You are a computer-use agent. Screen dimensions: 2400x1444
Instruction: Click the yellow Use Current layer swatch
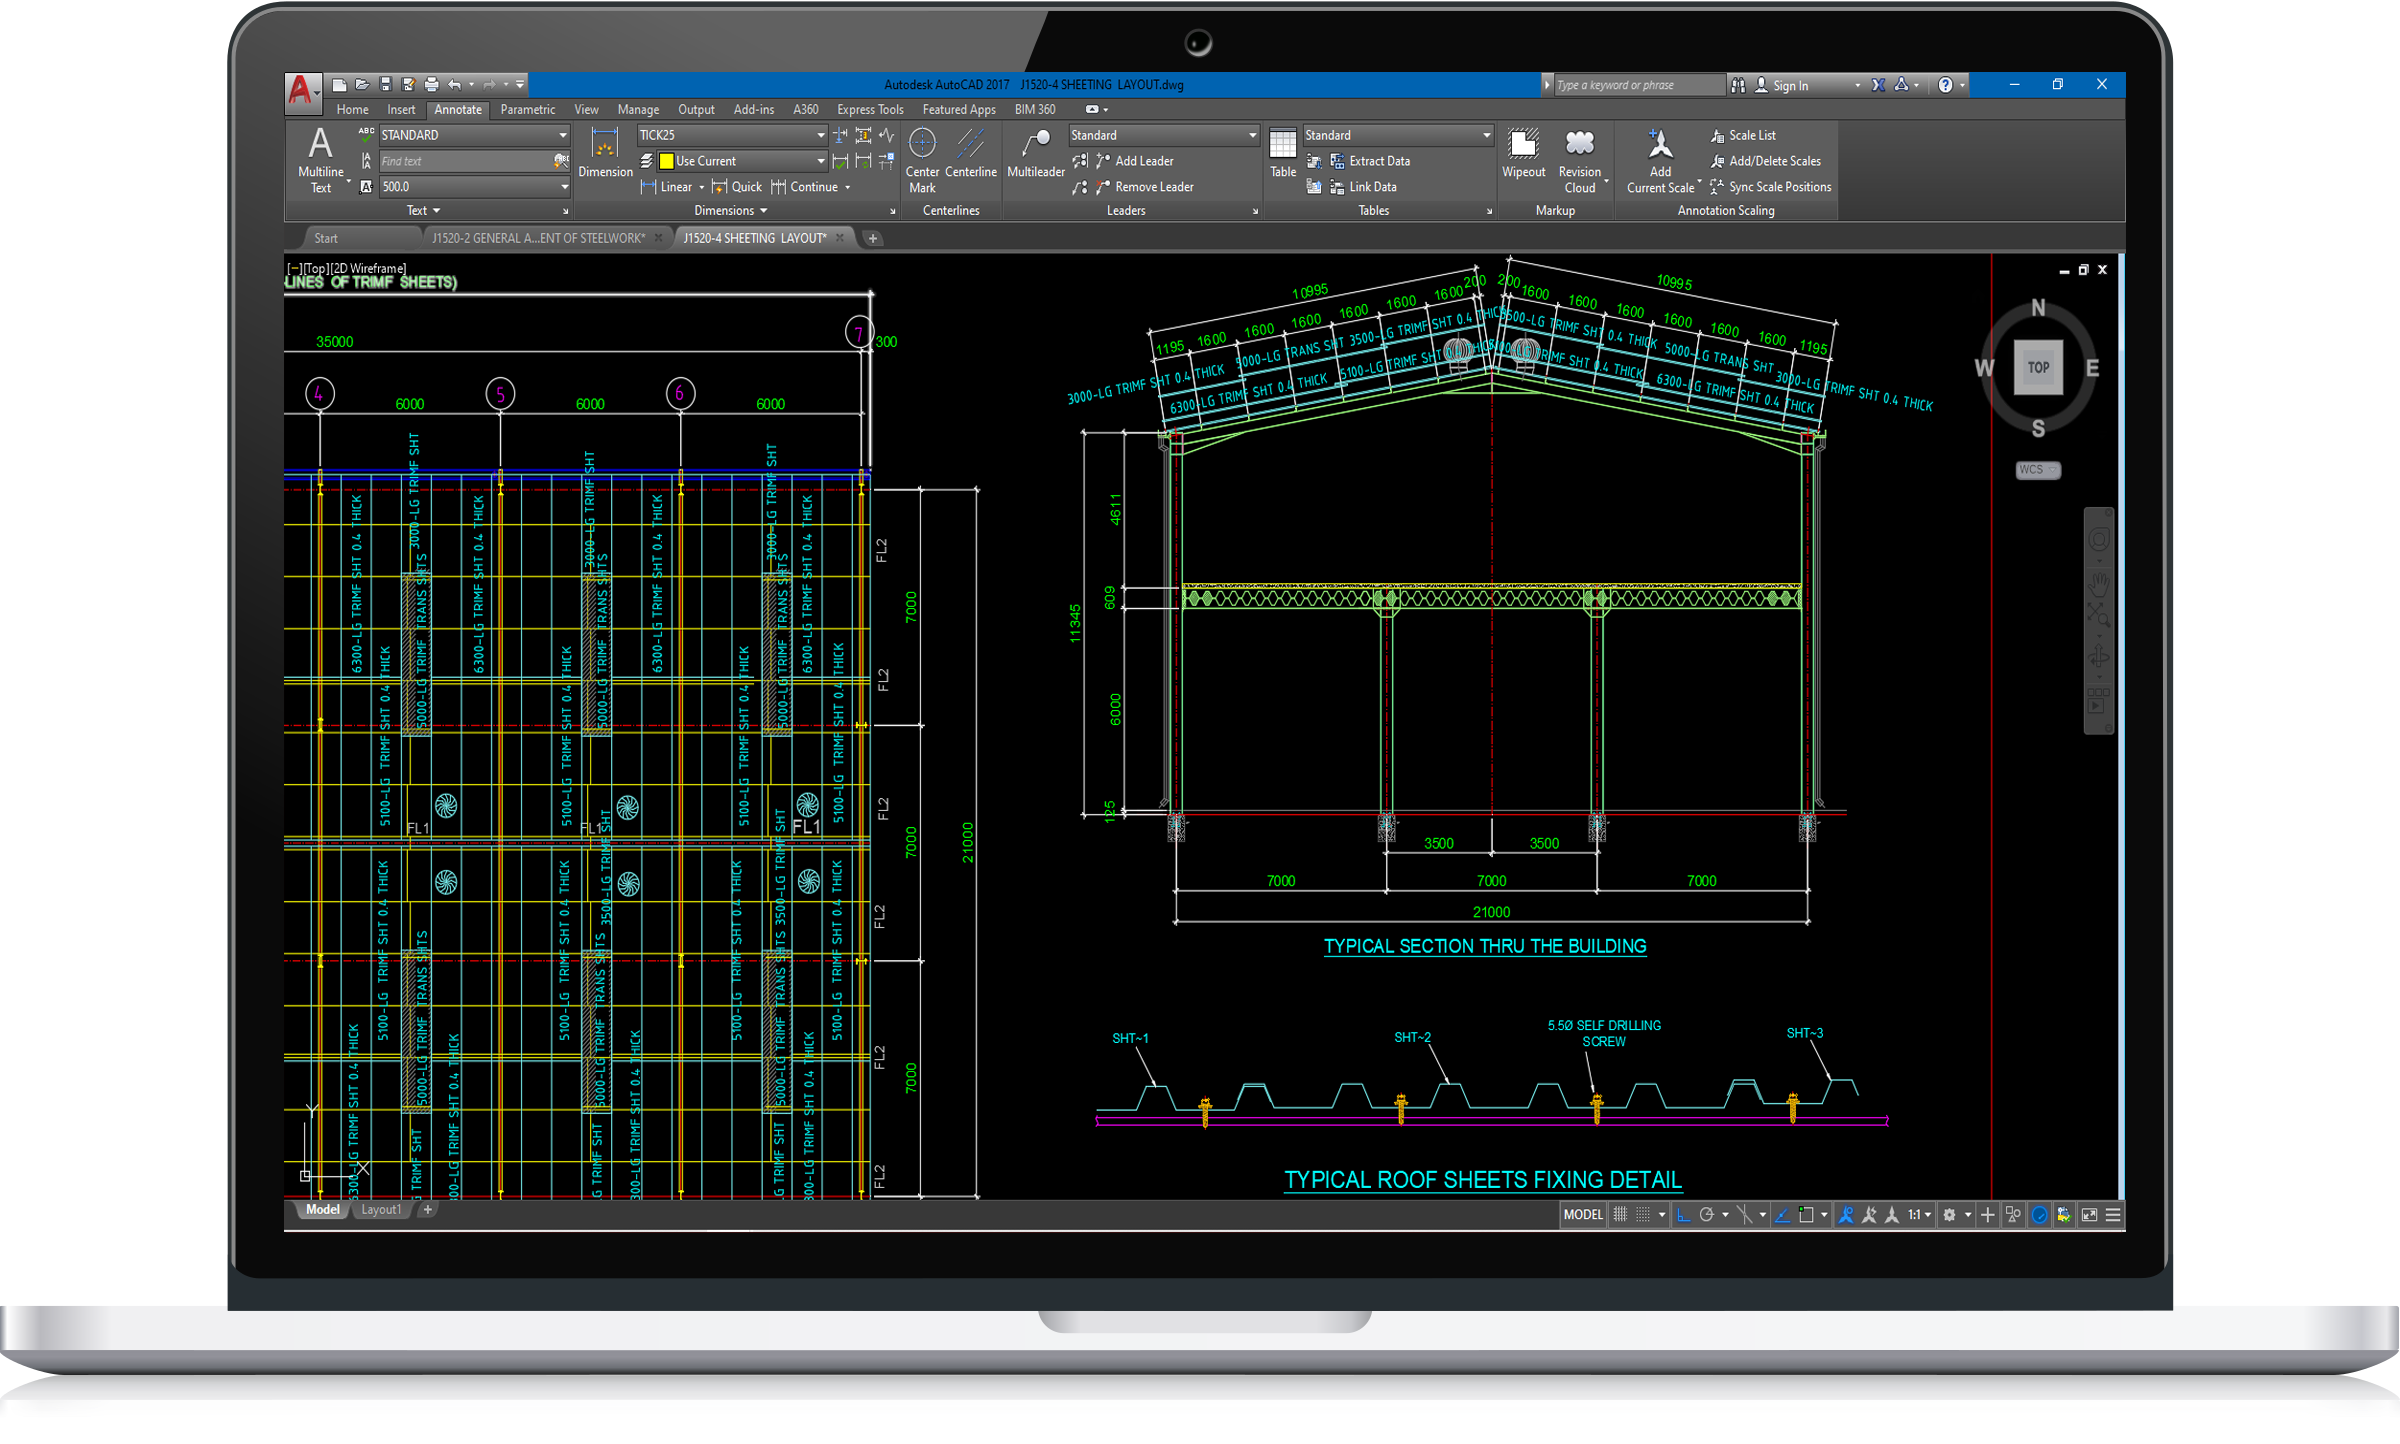pyautogui.click(x=666, y=161)
